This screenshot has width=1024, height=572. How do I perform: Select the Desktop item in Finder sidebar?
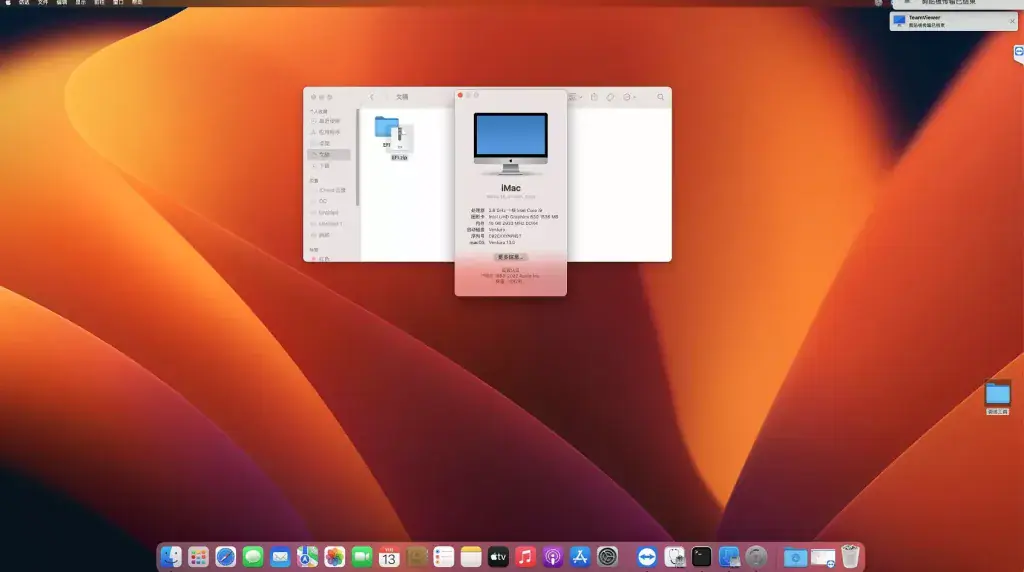coord(328,143)
